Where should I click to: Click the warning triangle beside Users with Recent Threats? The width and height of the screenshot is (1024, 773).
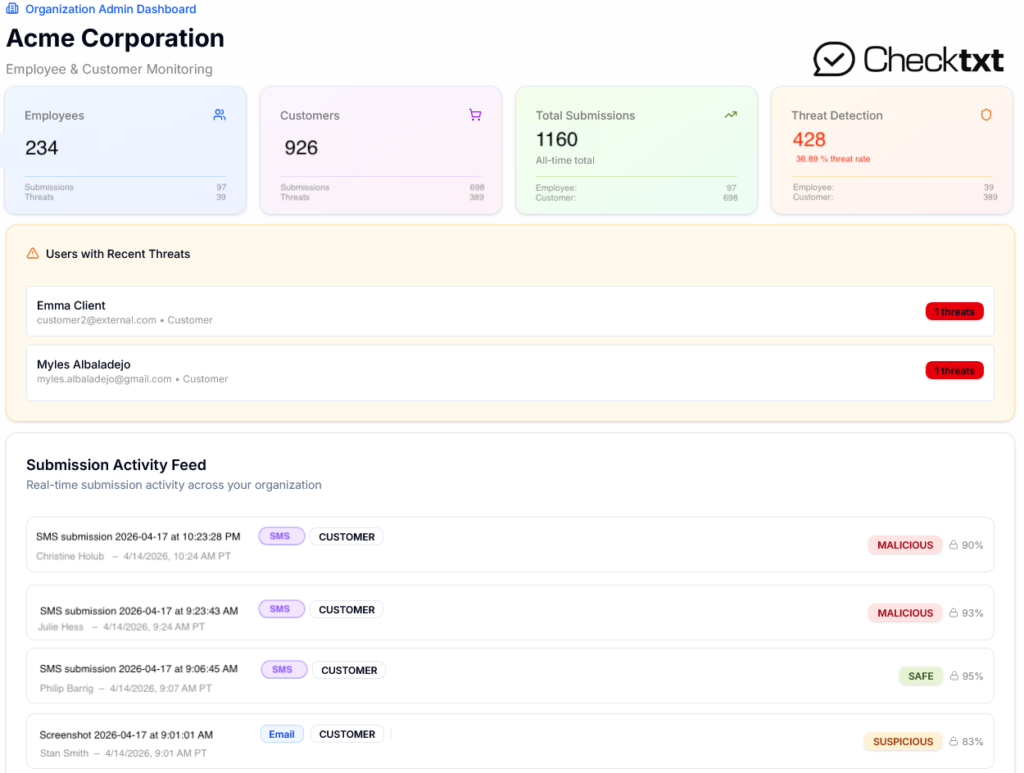tap(35, 254)
